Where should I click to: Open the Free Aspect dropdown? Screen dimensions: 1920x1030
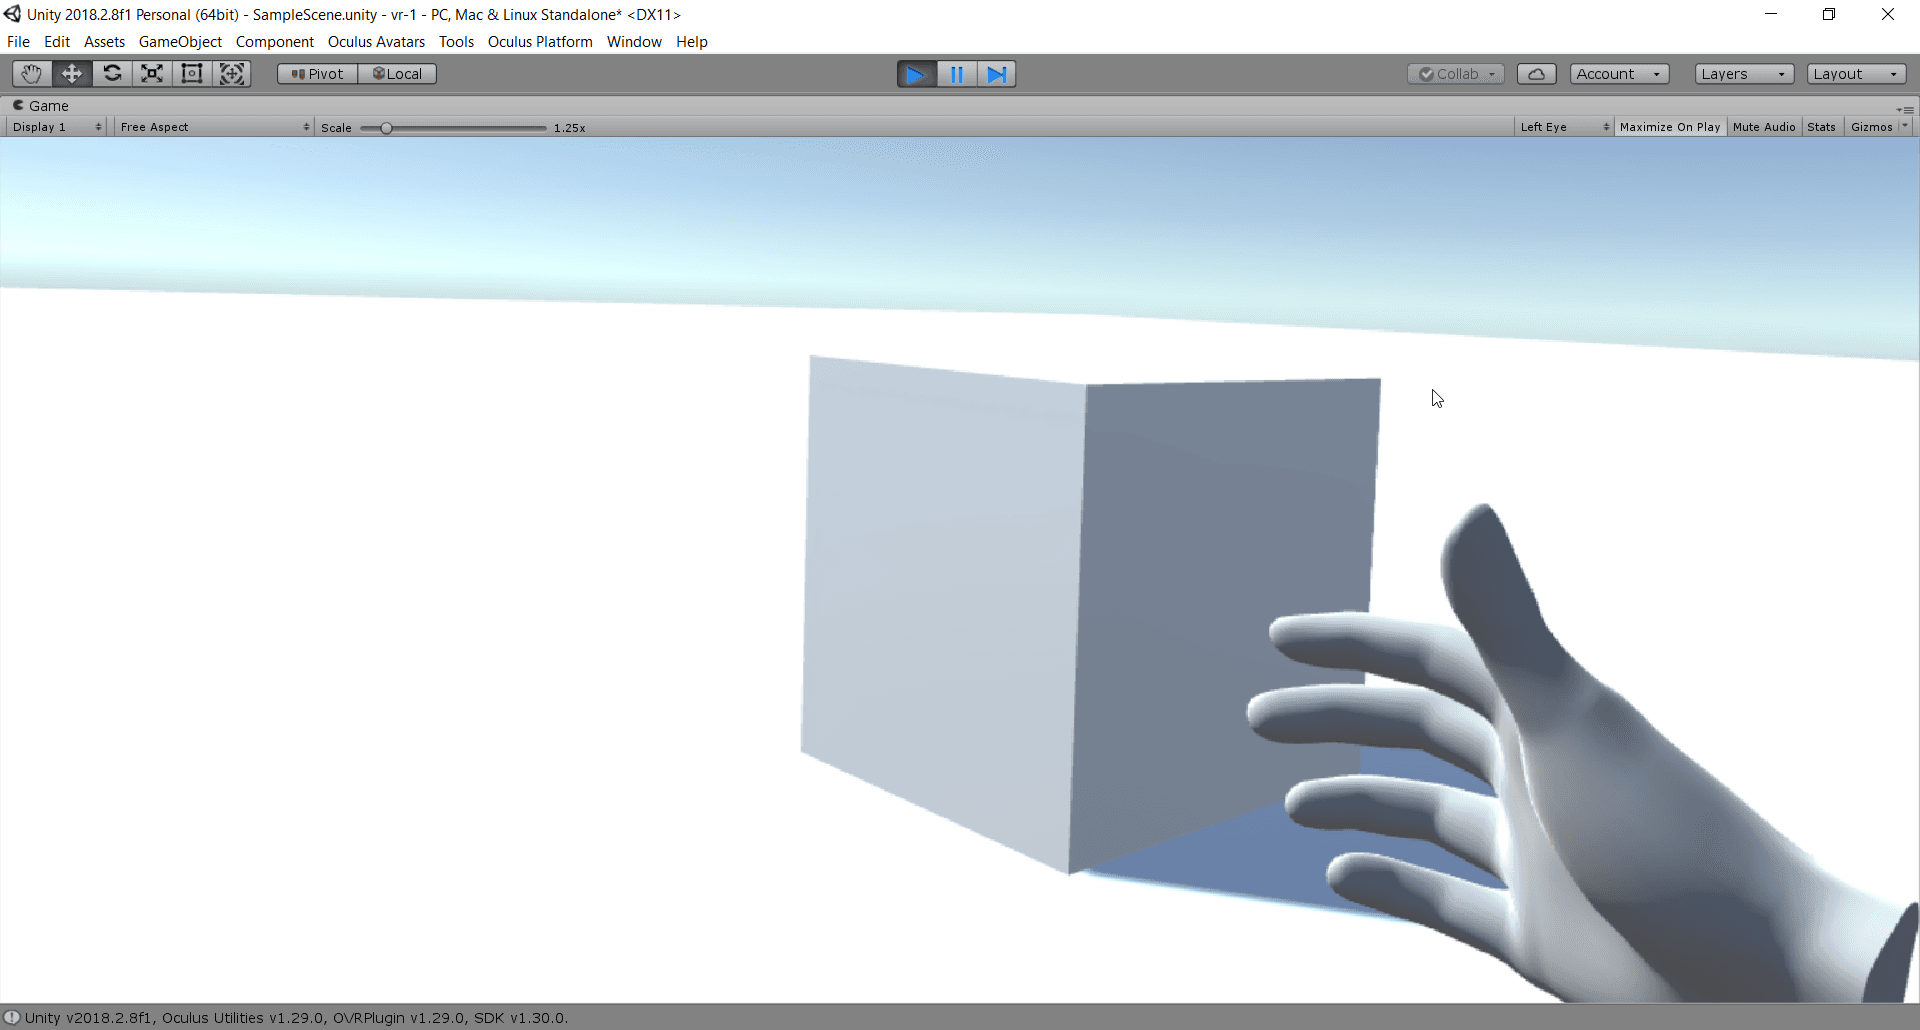click(x=215, y=127)
